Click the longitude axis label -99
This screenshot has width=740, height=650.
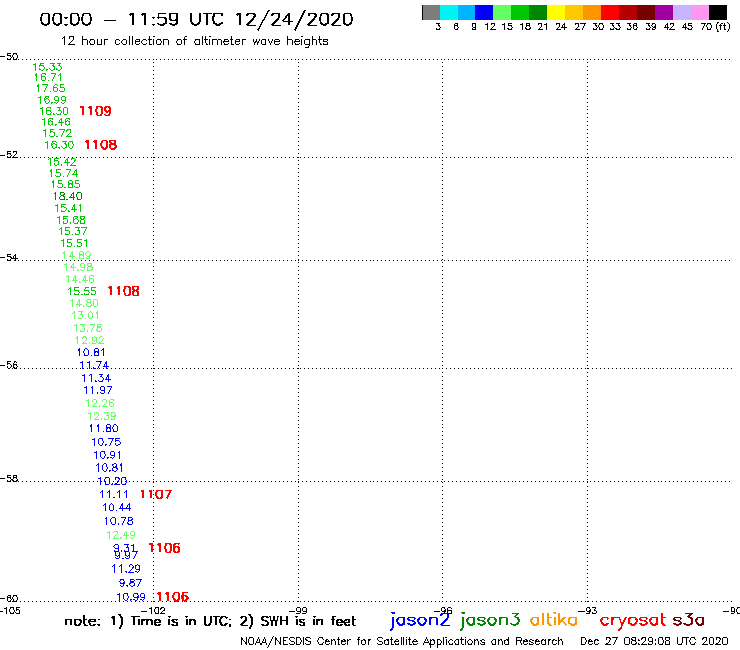point(298,611)
